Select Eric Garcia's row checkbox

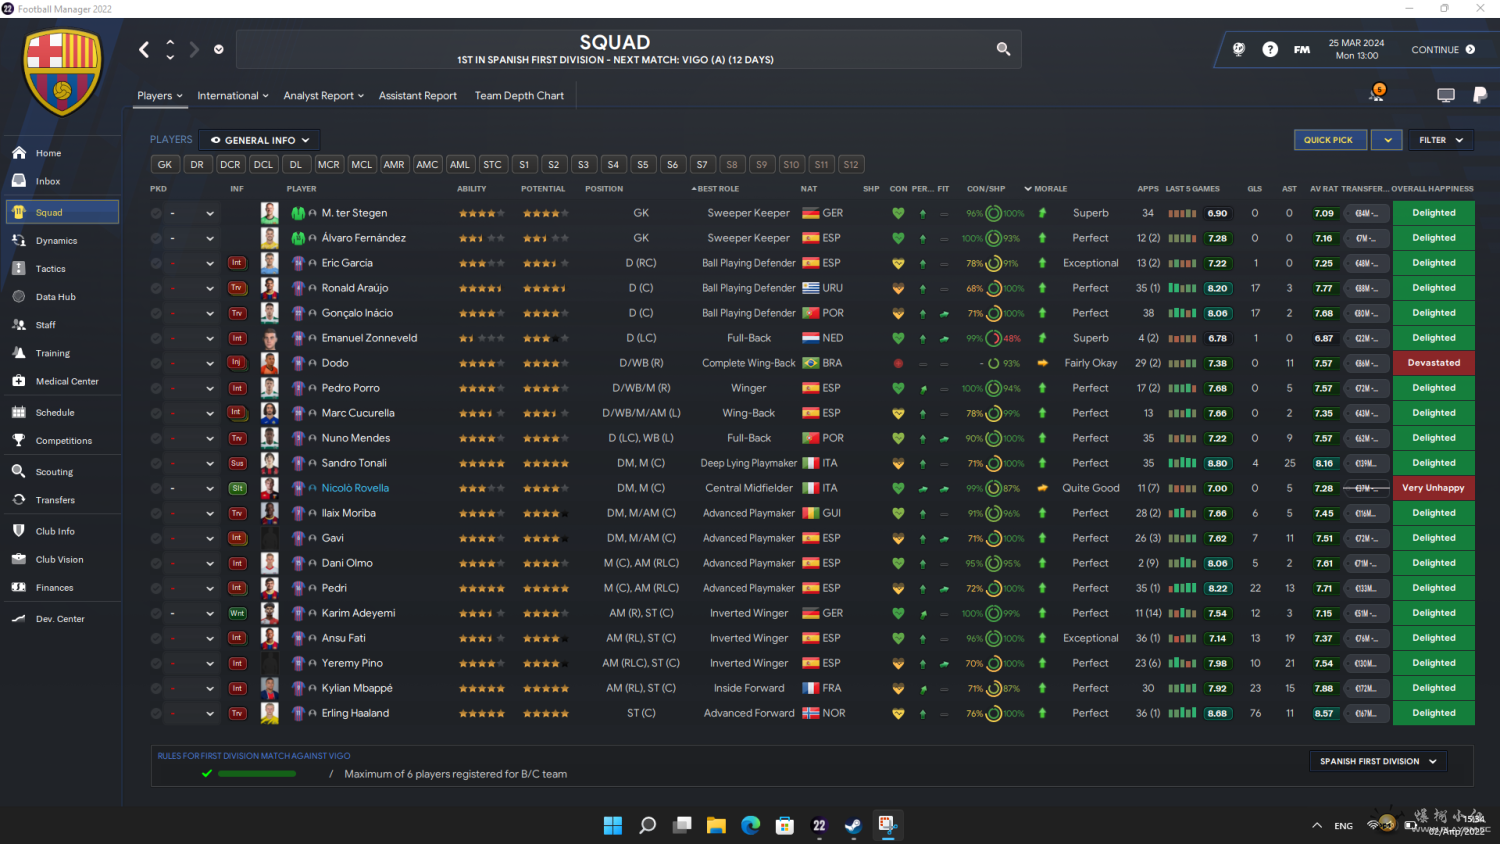click(x=156, y=263)
